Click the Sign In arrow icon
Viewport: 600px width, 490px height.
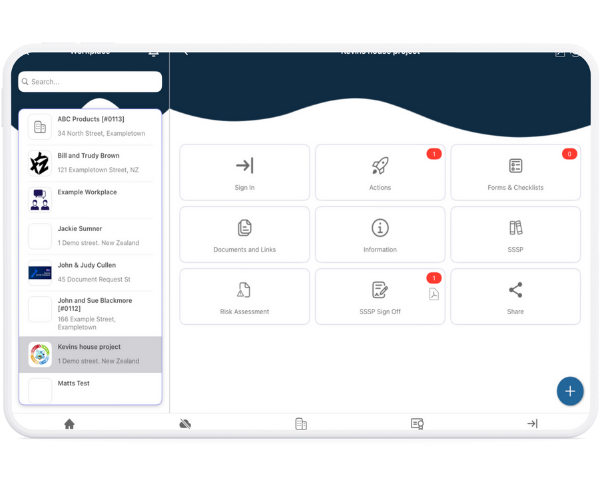pyautogui.click(x=245, y=166)
